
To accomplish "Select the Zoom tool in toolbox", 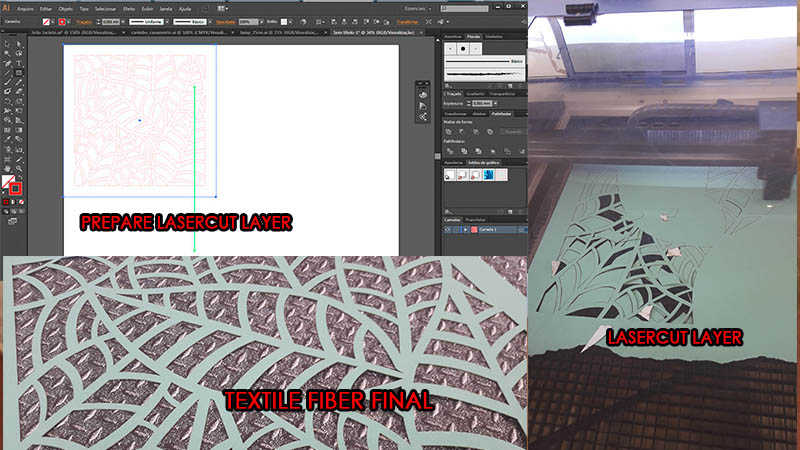I will pyautogui.click(x=19, y=168).
